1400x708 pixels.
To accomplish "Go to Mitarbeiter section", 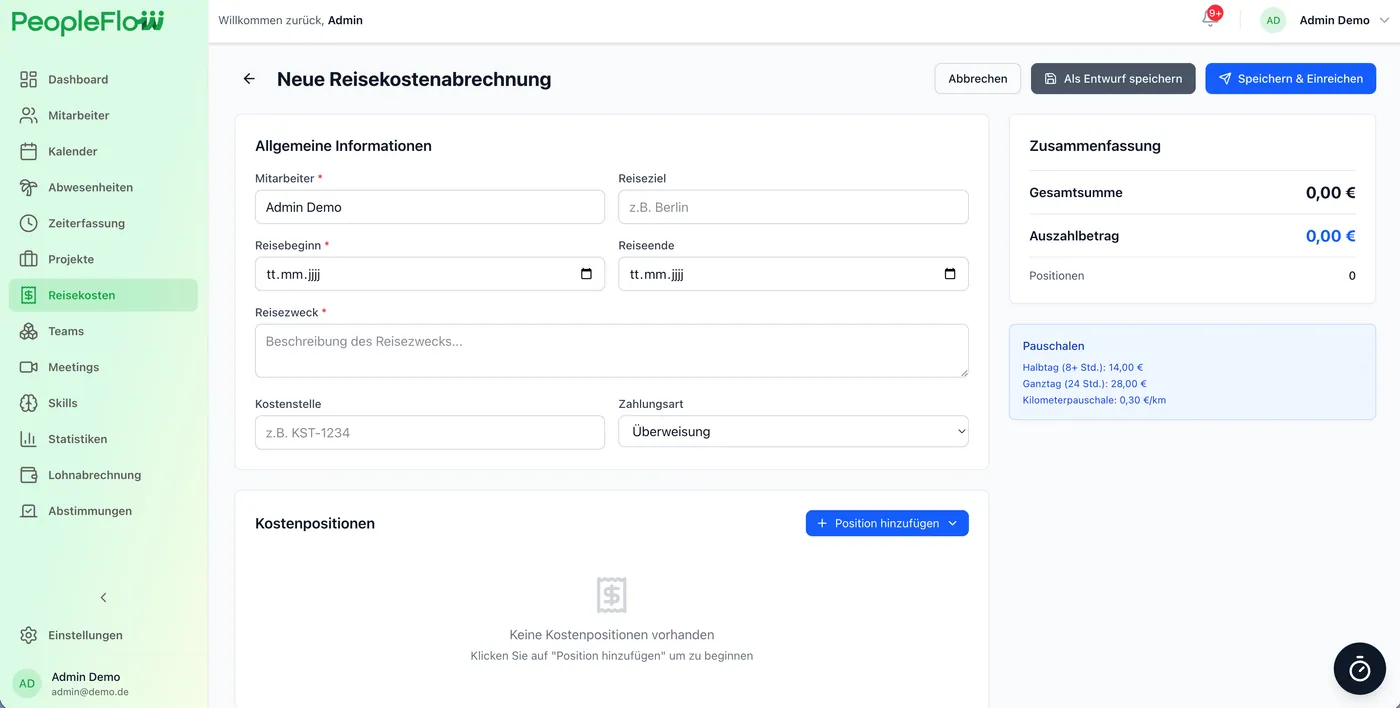I will tap(103, 115).
